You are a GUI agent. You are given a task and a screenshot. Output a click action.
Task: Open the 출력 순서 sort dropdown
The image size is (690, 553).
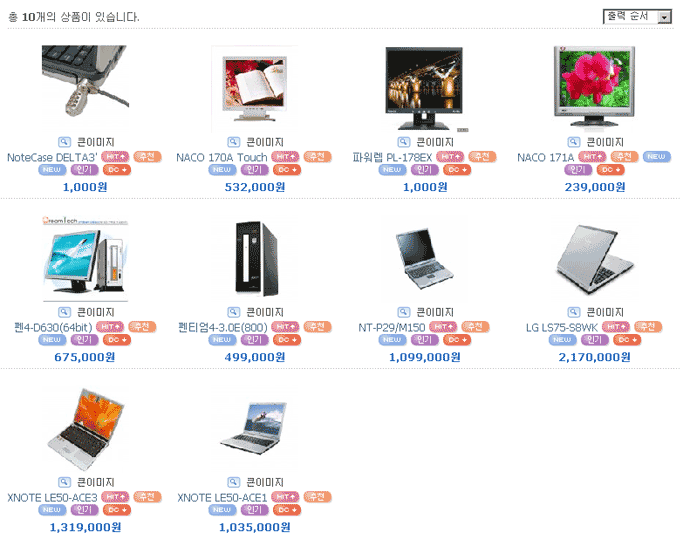click(x=637, y=17)
